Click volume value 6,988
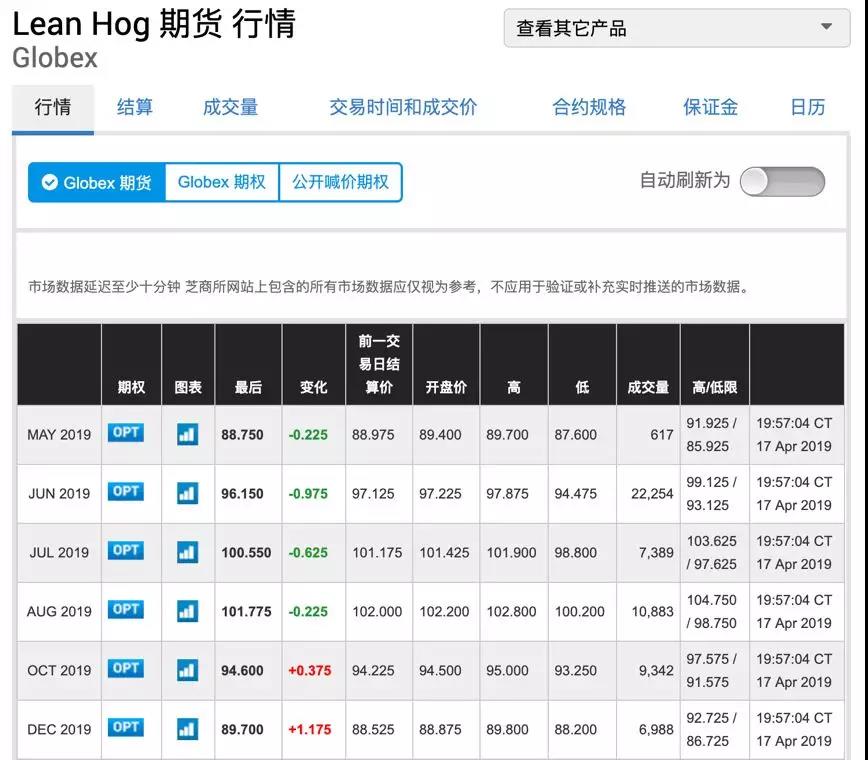 pos(656,729)
